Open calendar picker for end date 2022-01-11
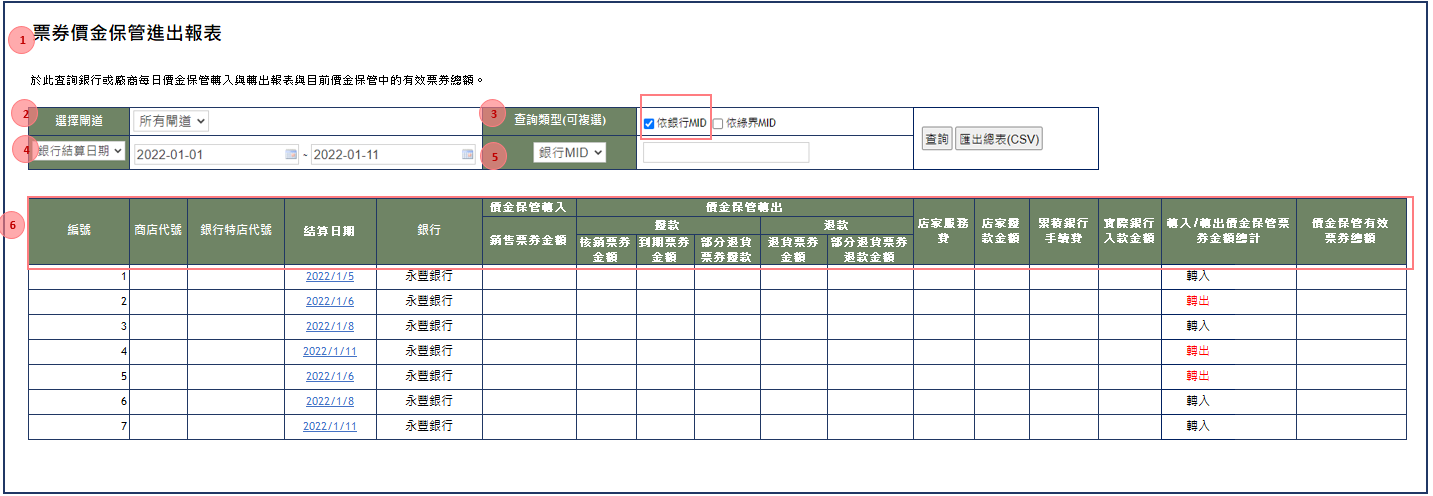This screenshot has width=1433, height=496. pos(467,155)
